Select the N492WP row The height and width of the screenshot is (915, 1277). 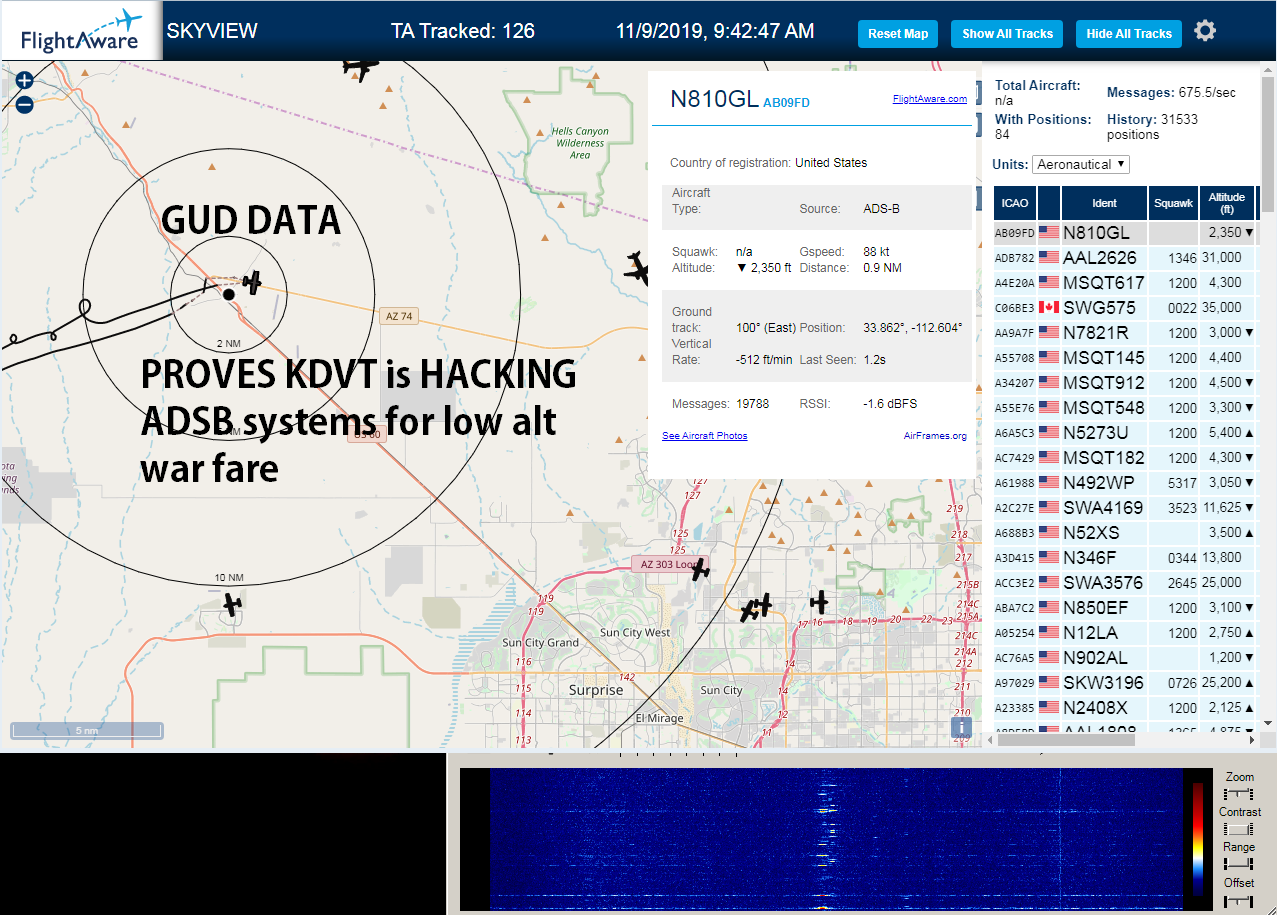click(x=1125, y=483)
